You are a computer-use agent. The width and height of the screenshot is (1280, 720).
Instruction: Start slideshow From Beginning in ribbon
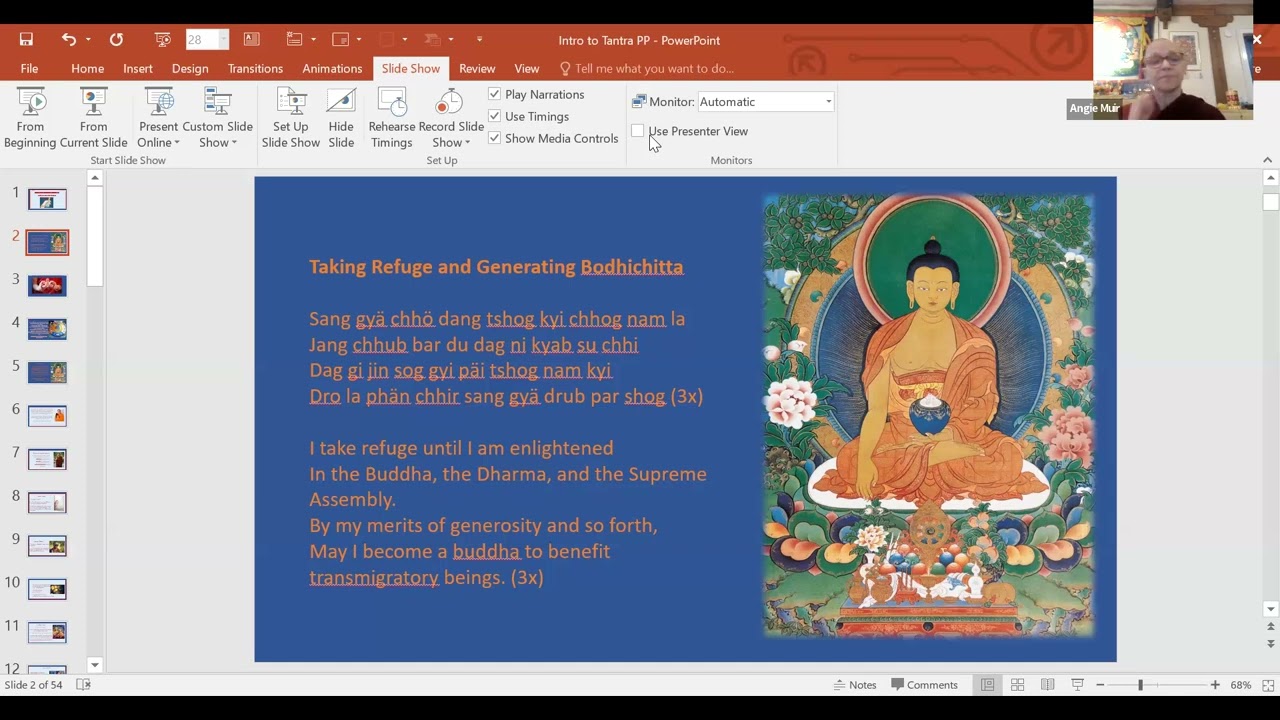[30, 118]
